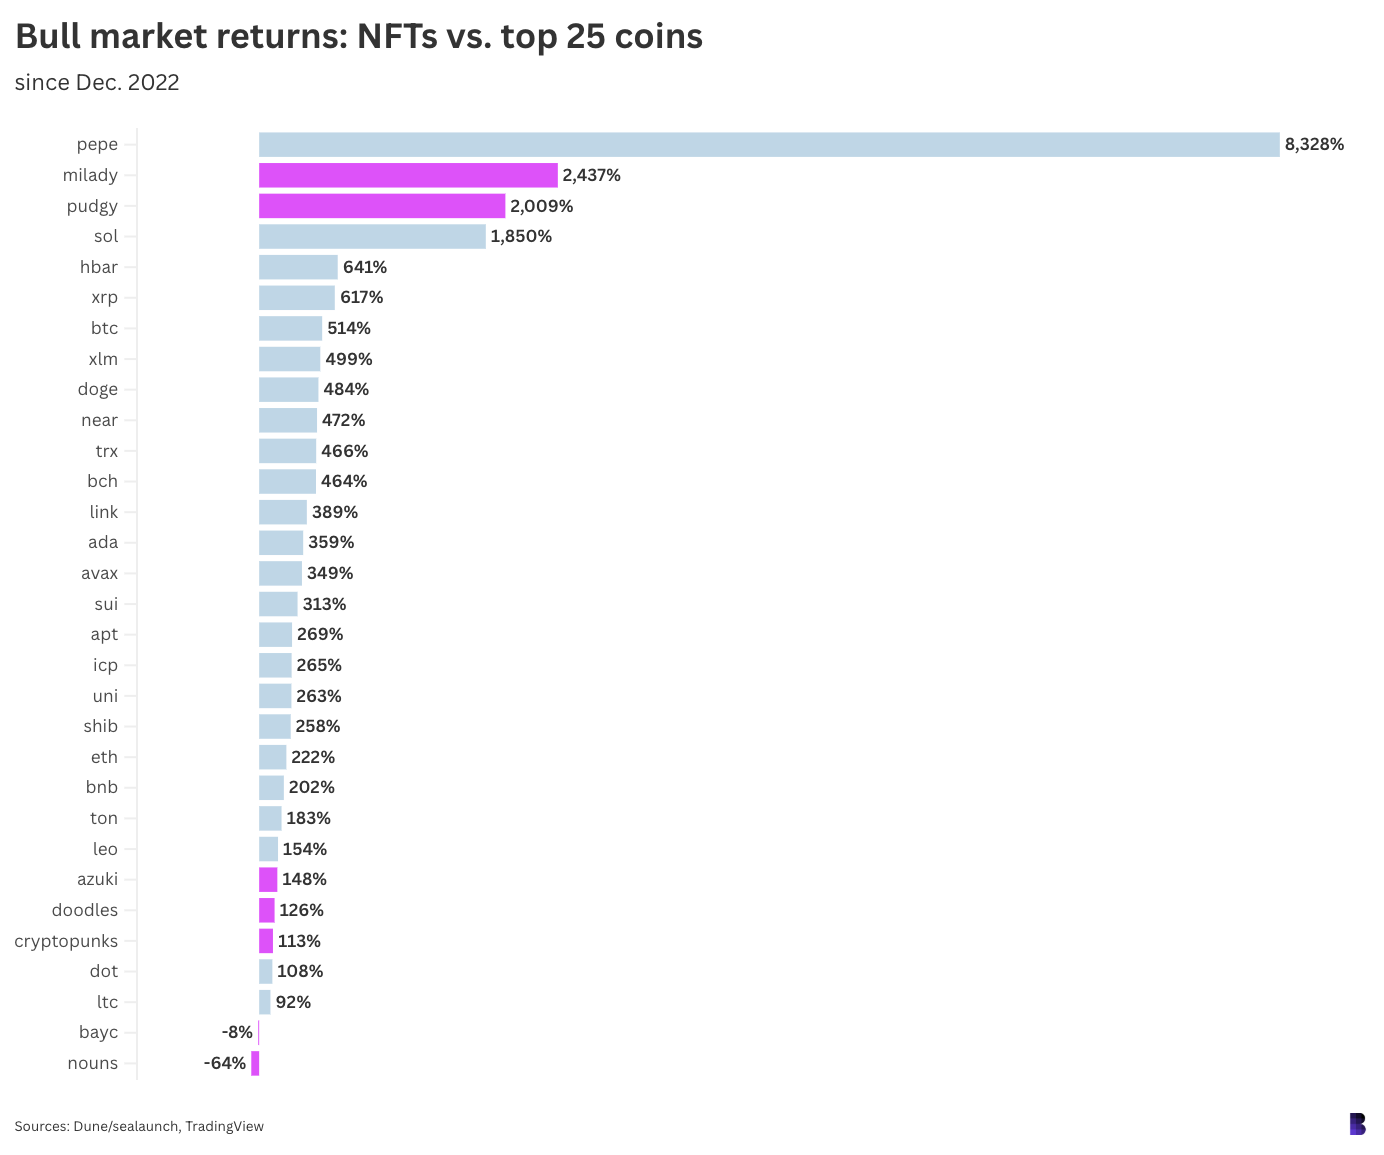
Task: Select the magenta milady bar
Action: coord(408,176)
